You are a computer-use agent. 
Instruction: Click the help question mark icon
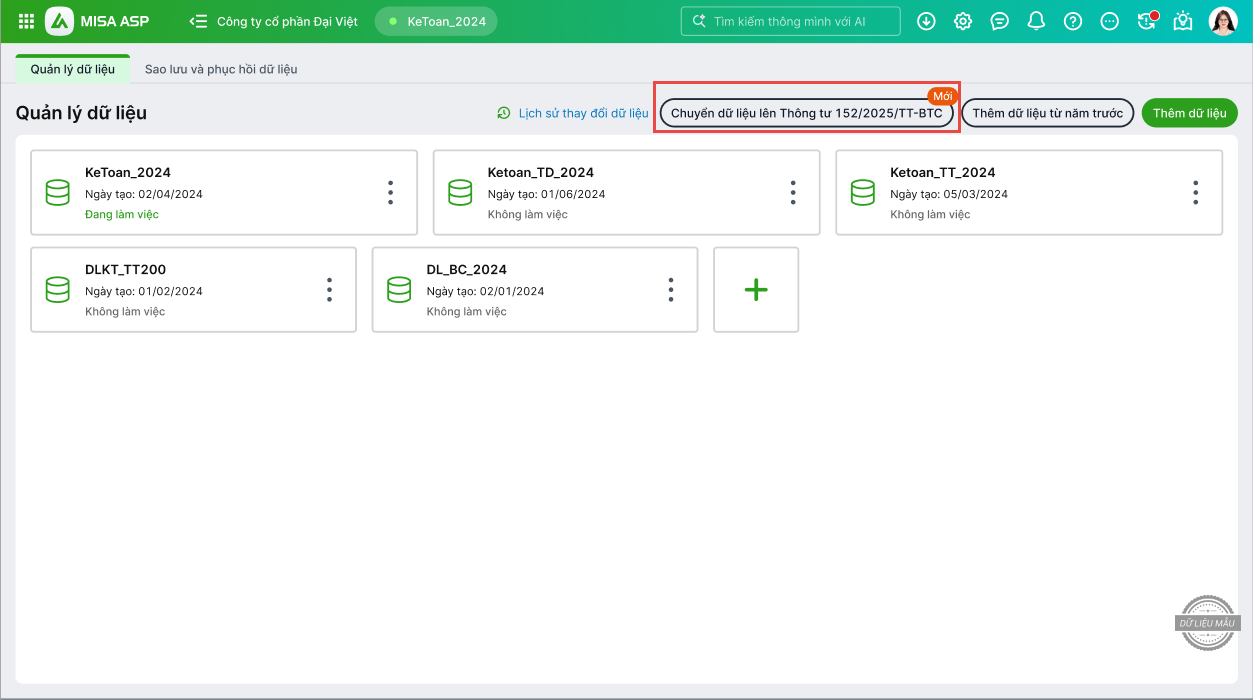pos(1073,21)
